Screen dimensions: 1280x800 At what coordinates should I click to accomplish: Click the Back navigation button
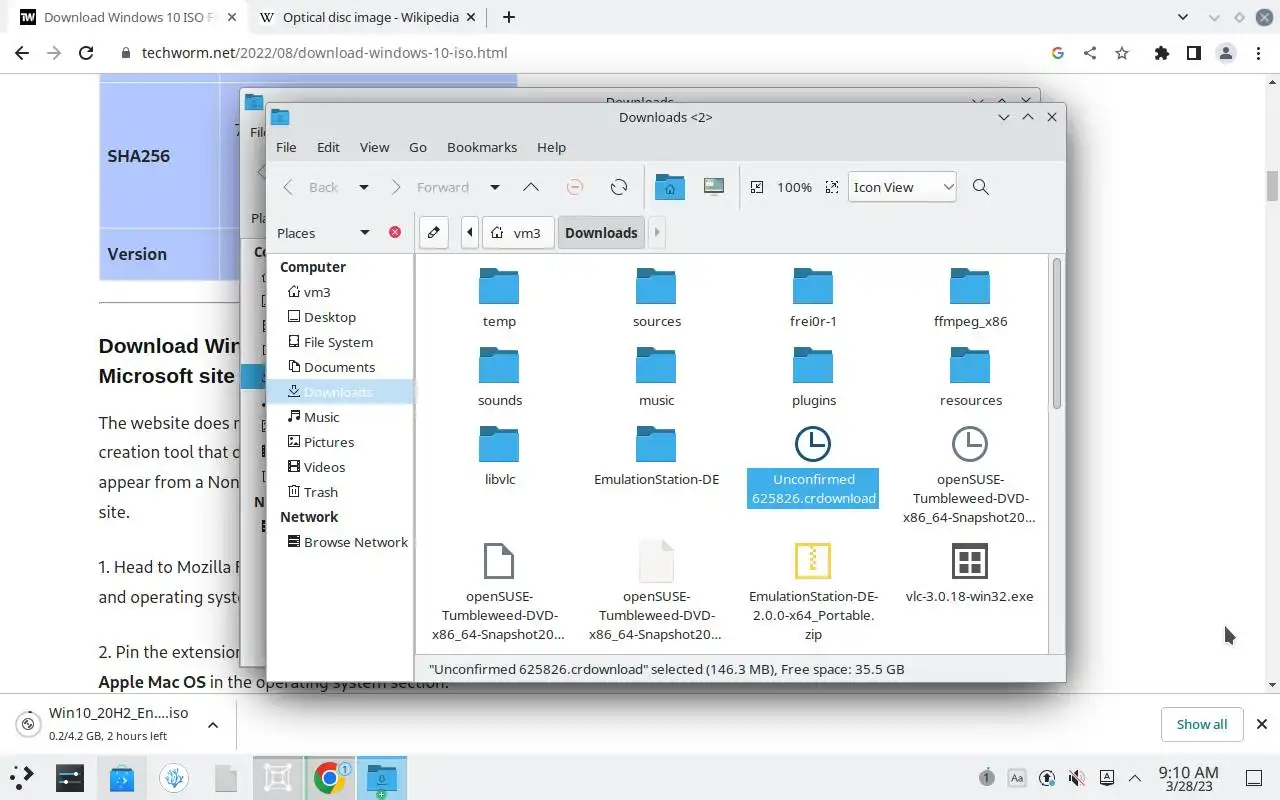pos(311,187)
